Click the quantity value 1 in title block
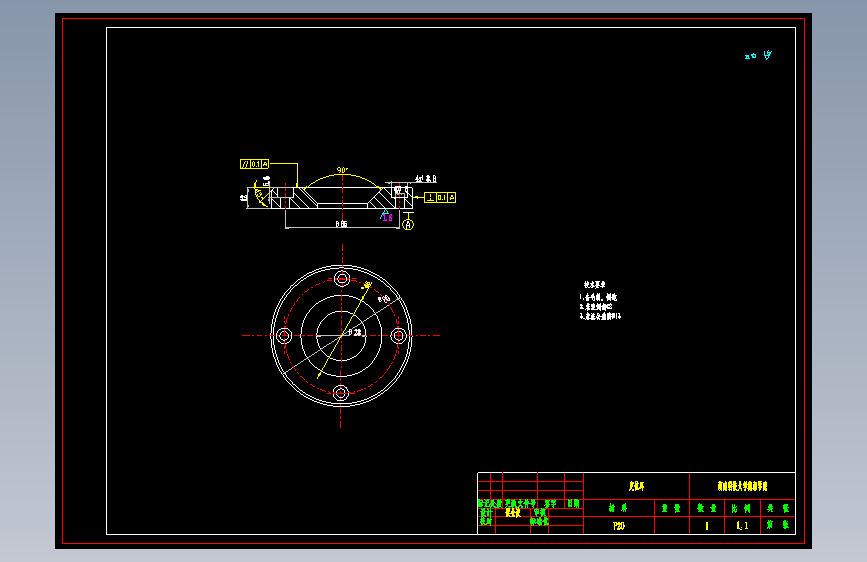Image resolution: width=867 pixels, height=562 pixels. (707, 526)
